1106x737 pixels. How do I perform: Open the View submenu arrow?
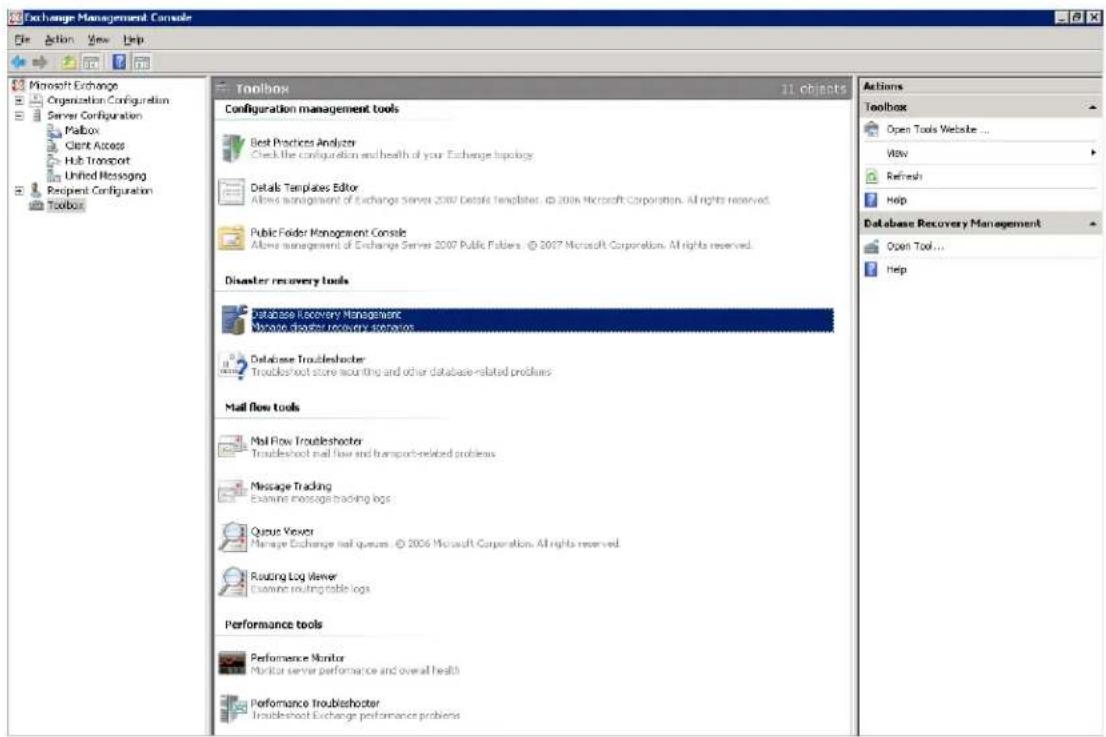click(x=1093, y=152)
